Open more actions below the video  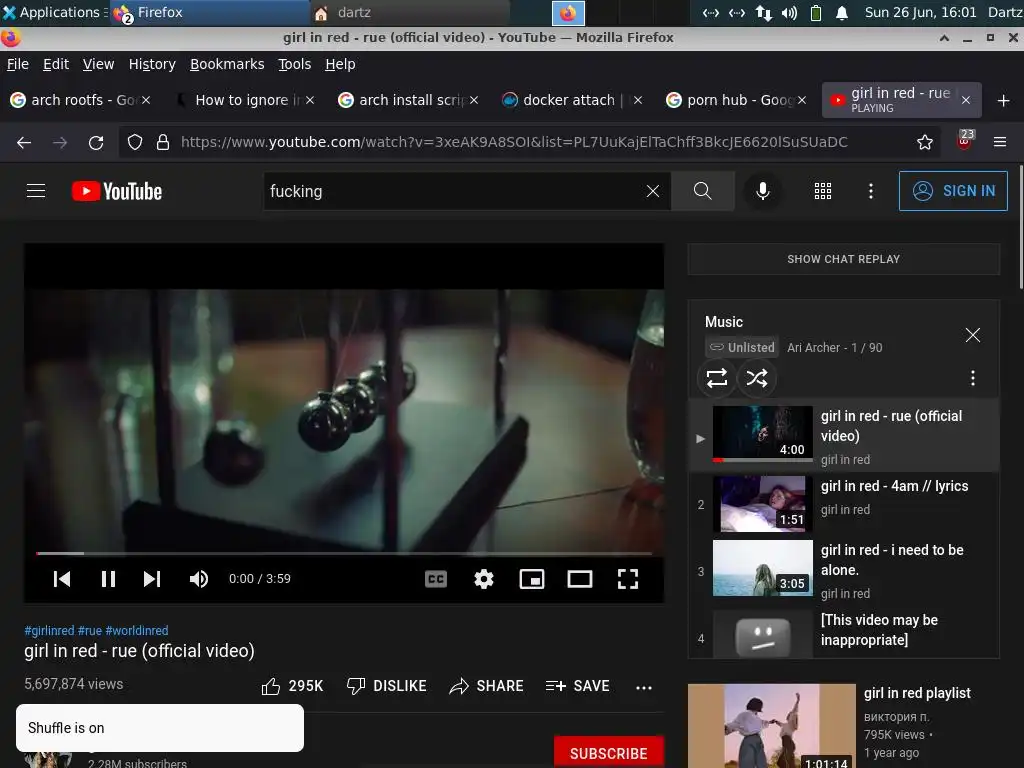click(644, 687)
